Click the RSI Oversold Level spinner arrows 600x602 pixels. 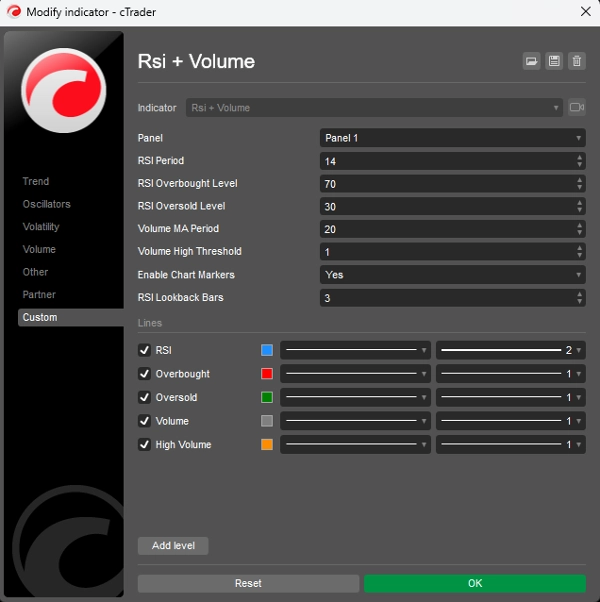click(x=580, y=206)
